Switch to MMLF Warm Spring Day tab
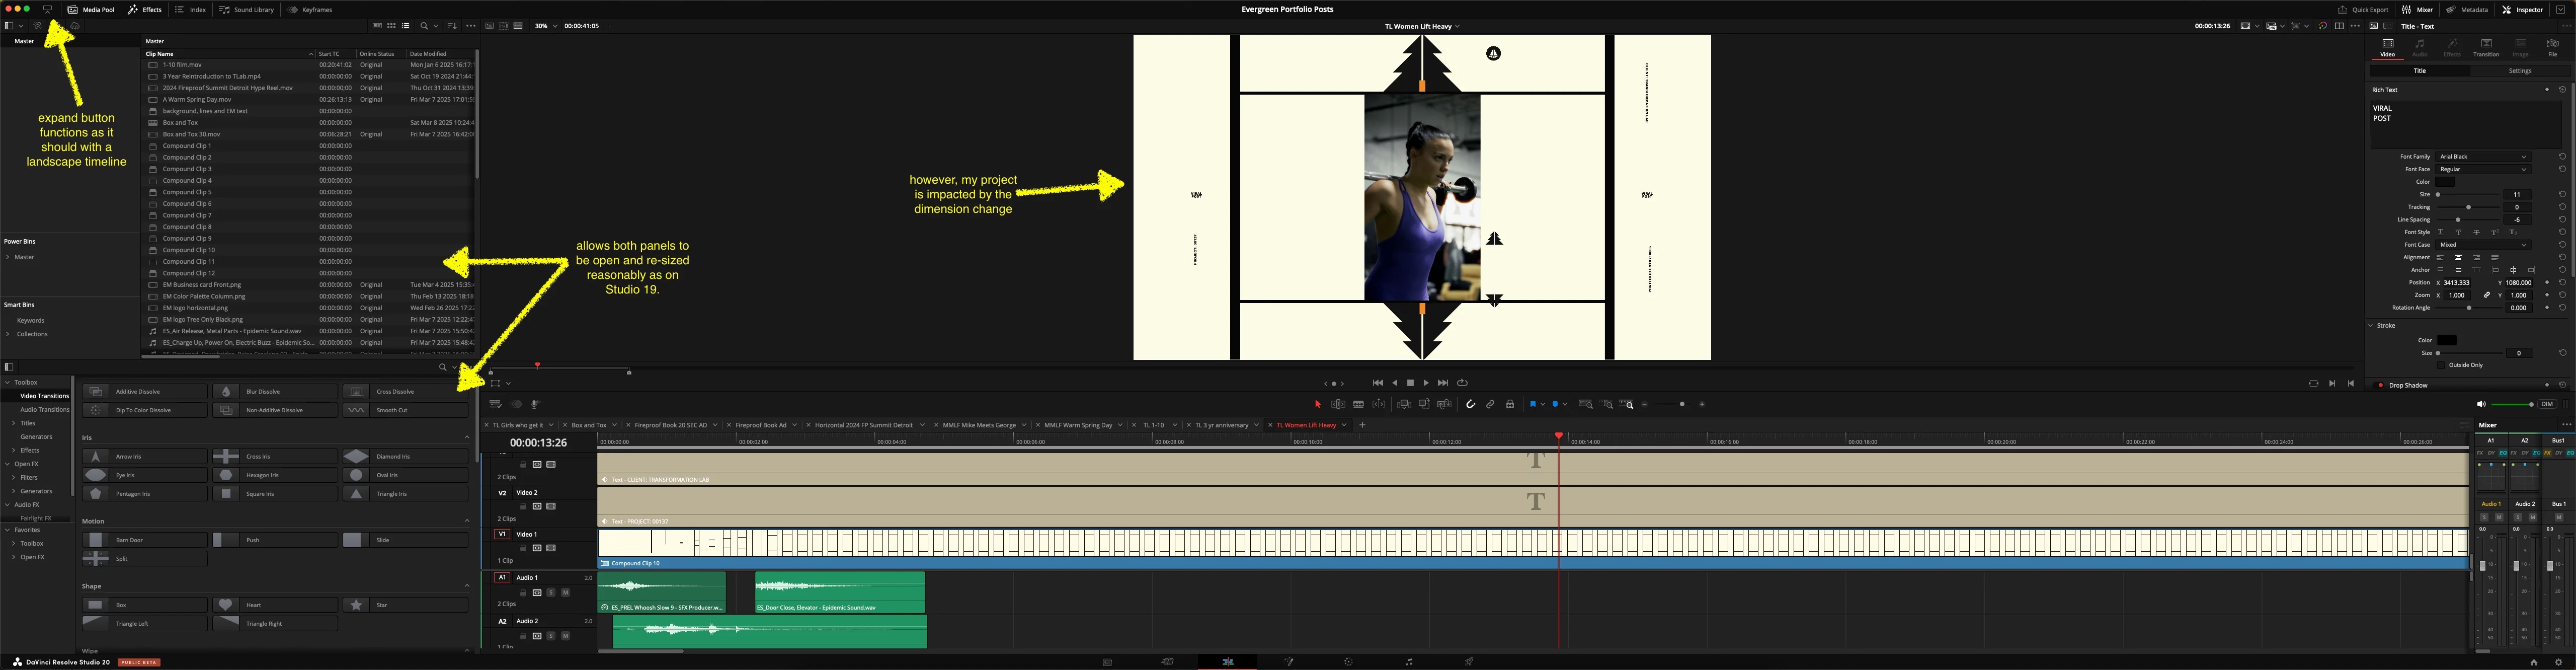Viewport: 2576px width, 670px height. (1078, 425)
